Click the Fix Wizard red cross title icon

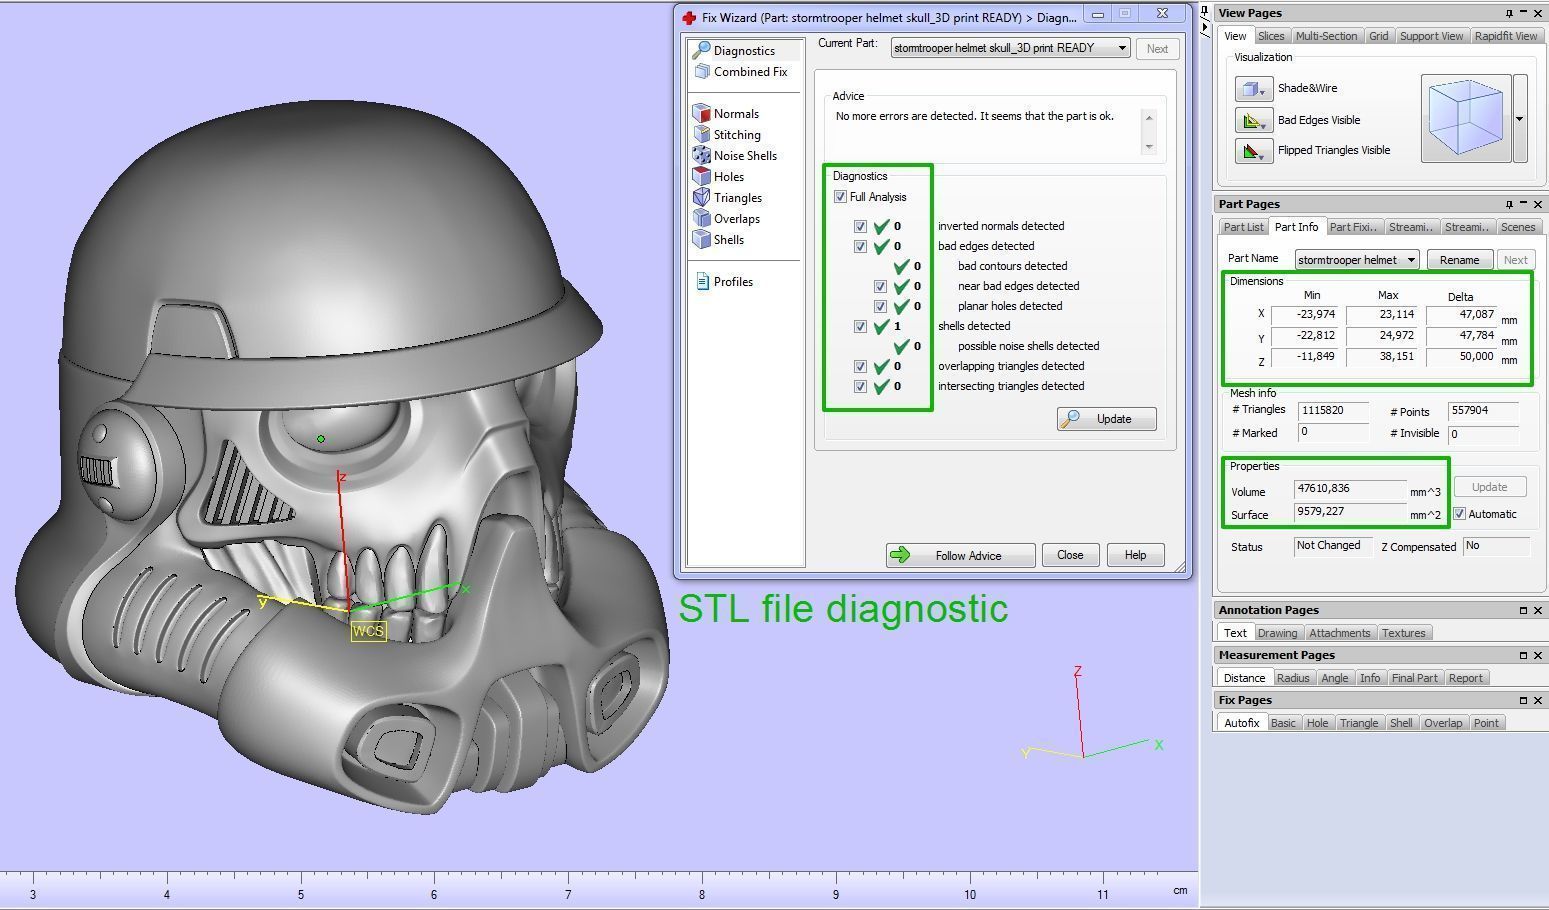pyautogui.click(x=689, y=17)
